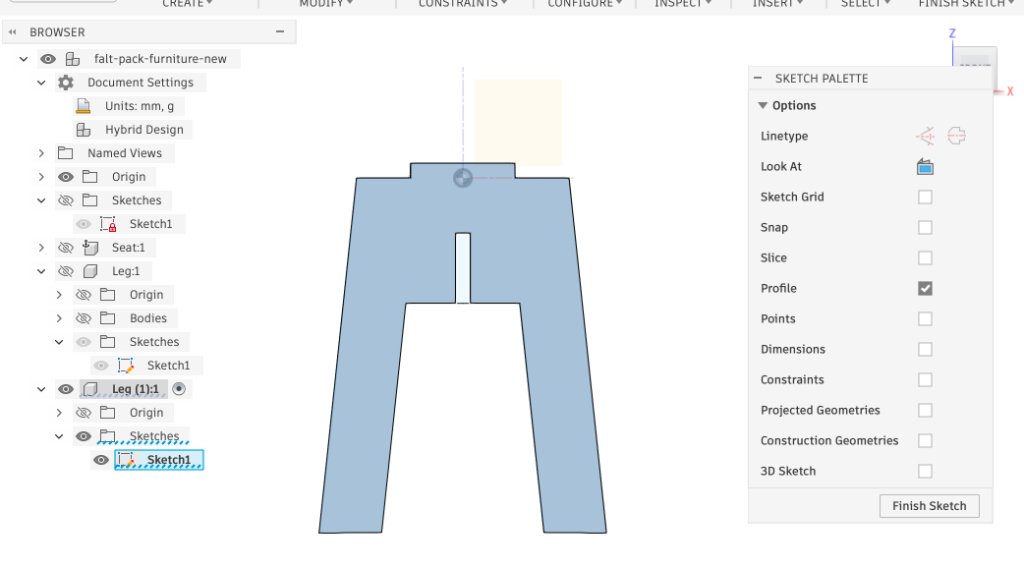Collapse the falt-pack-furniture-new root node
1024x568 pixels.
tap(24, 59)
